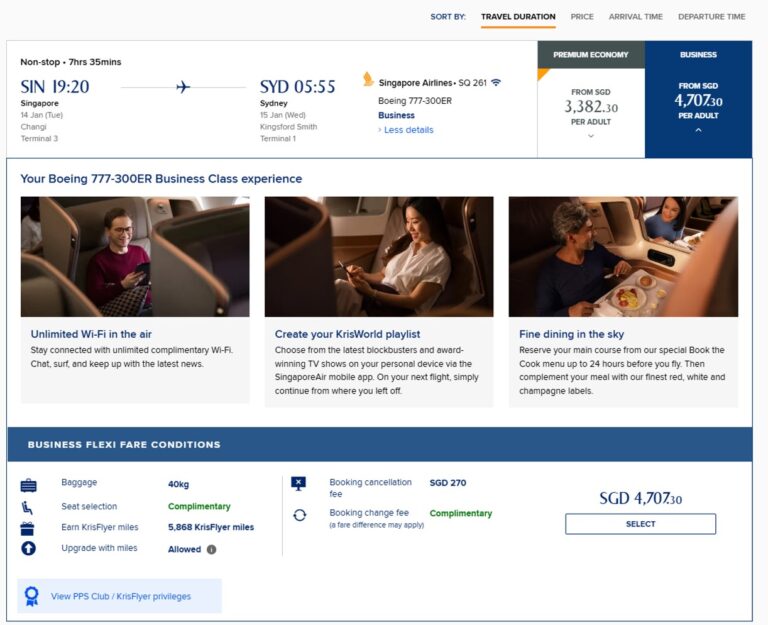
Task: Click the Singapore Airlines logo icon
Action: coord(368,80)
